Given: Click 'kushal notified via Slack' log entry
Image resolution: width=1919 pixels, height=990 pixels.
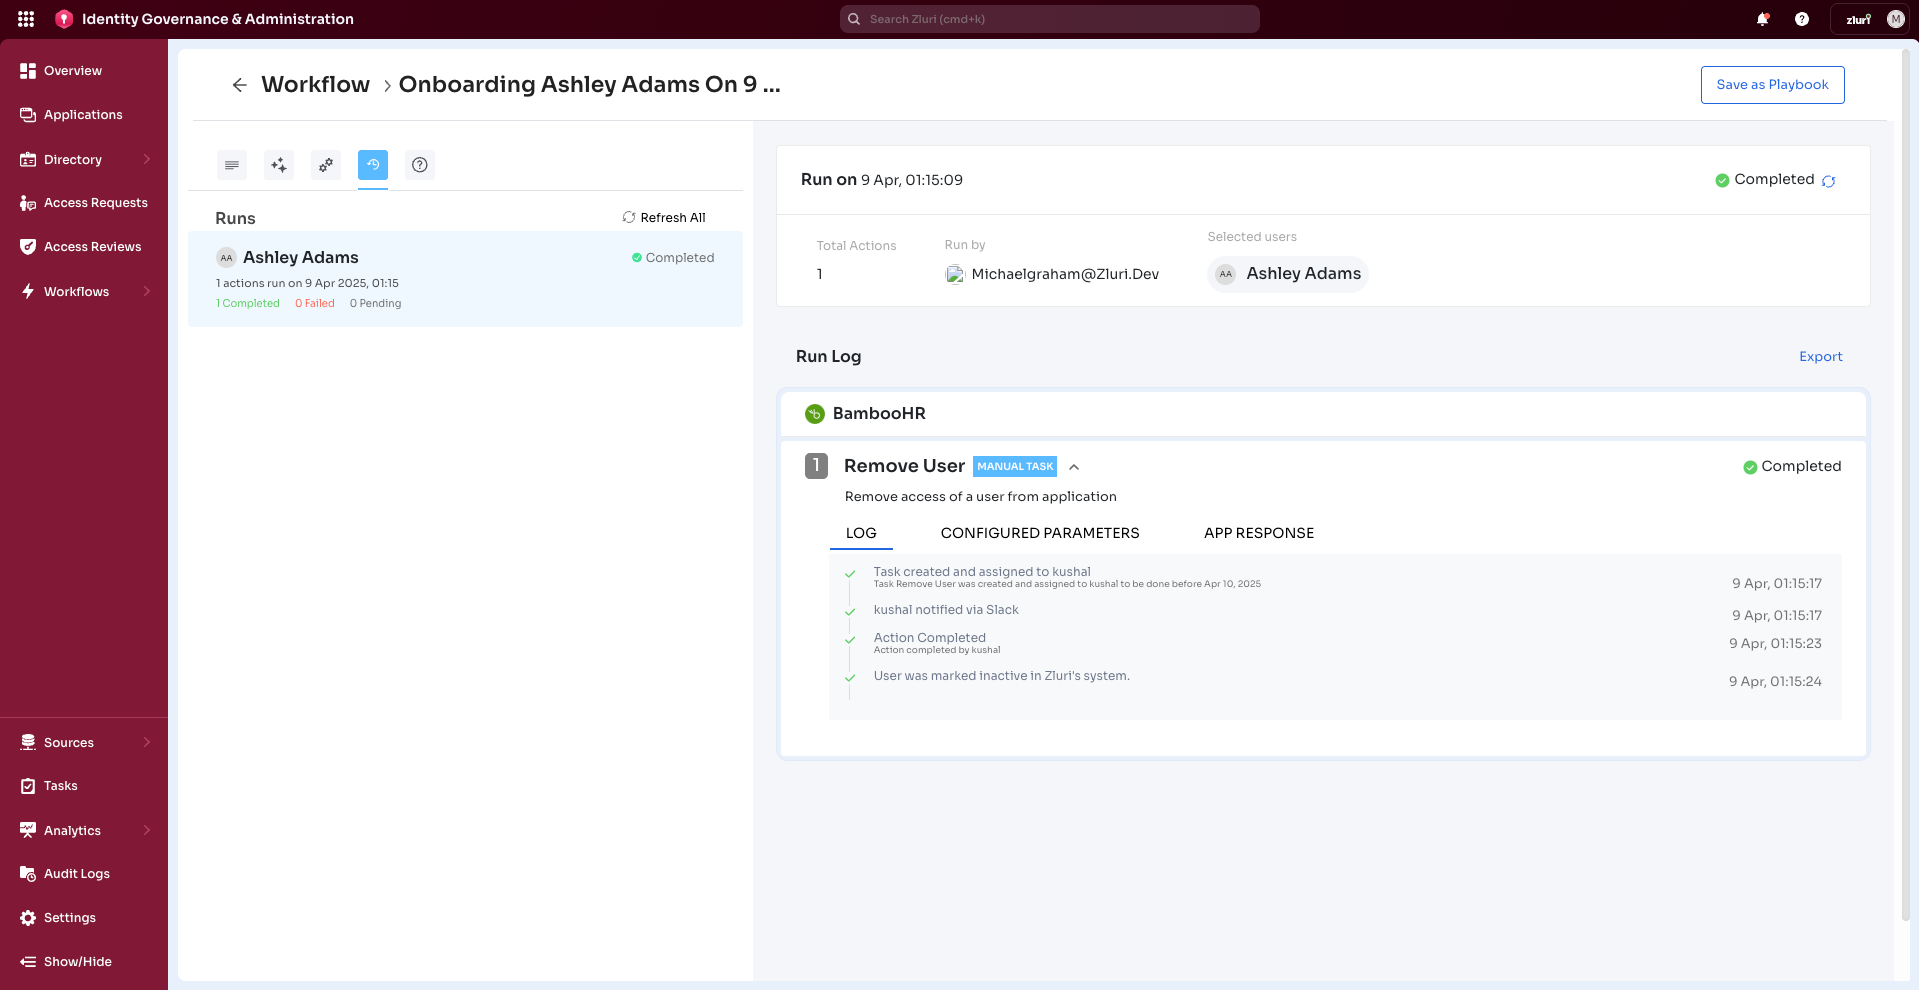Looking at the screenshot, I should (x=946, y=610).
